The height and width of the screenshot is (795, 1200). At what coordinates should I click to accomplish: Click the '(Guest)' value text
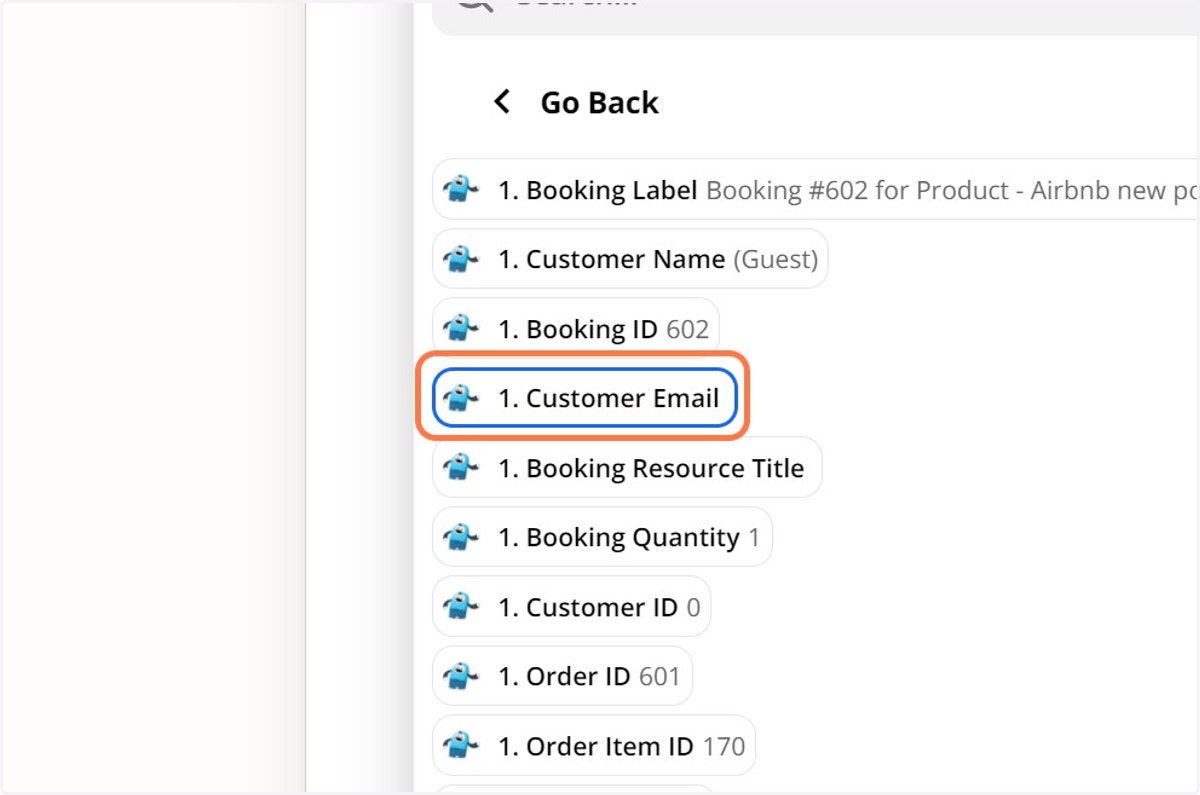[776, 260]
